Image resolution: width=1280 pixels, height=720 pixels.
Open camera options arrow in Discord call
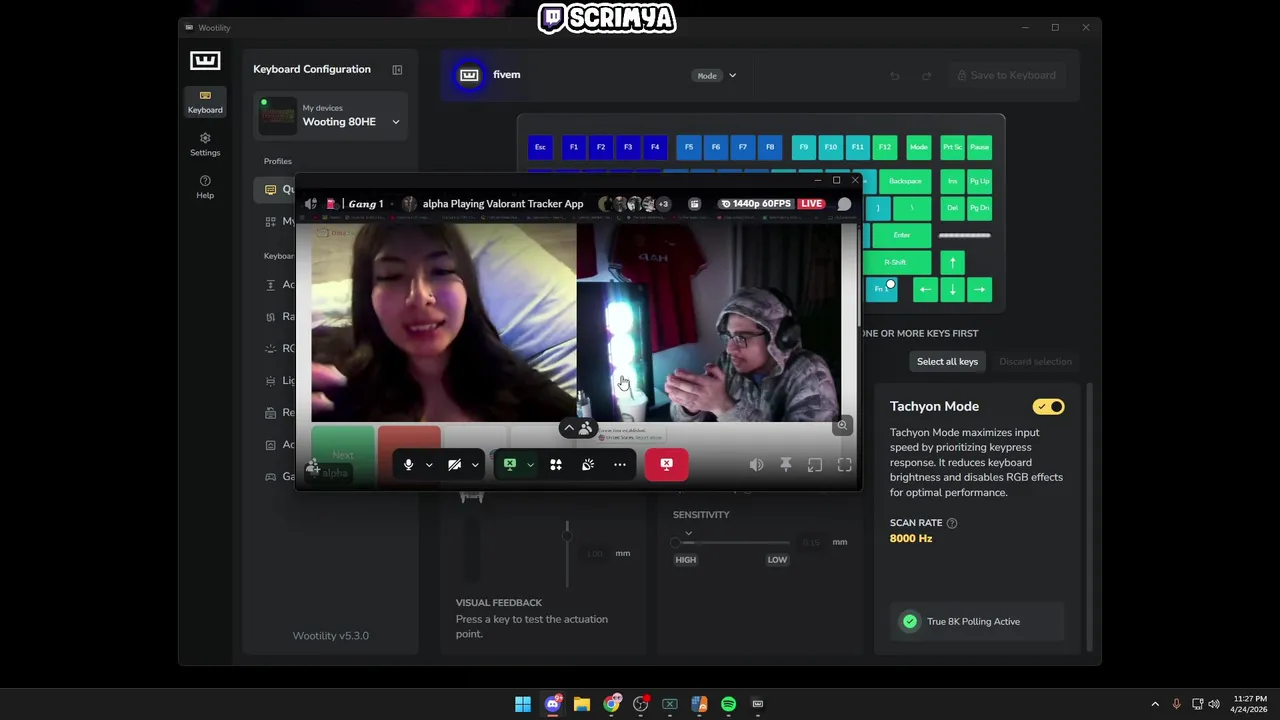point(475,465)
